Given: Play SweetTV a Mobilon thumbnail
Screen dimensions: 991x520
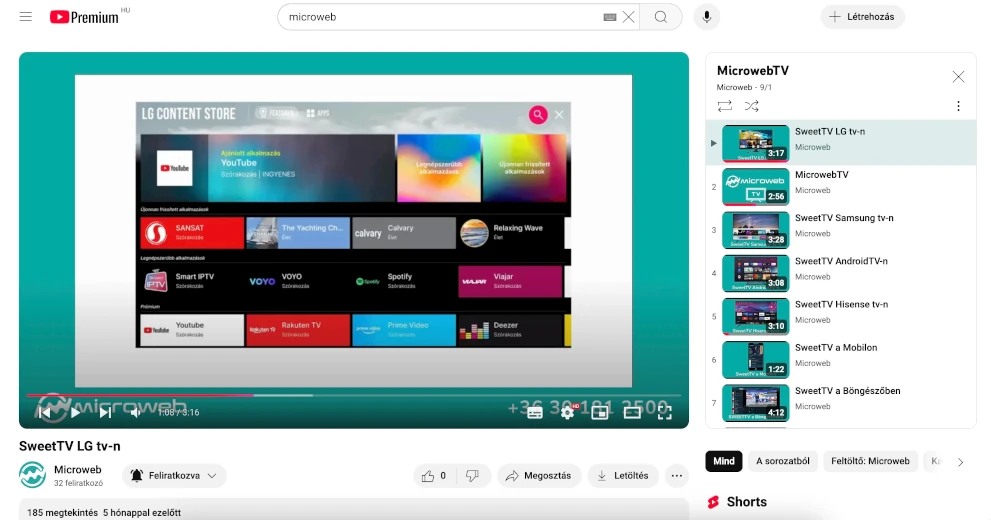Looking at the screenshot, I should [x=755, y=360].
